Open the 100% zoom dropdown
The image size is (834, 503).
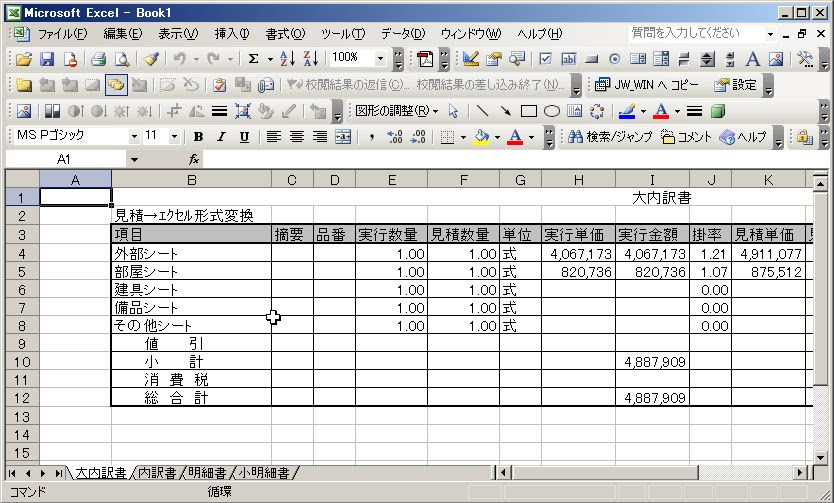(380, 58)
